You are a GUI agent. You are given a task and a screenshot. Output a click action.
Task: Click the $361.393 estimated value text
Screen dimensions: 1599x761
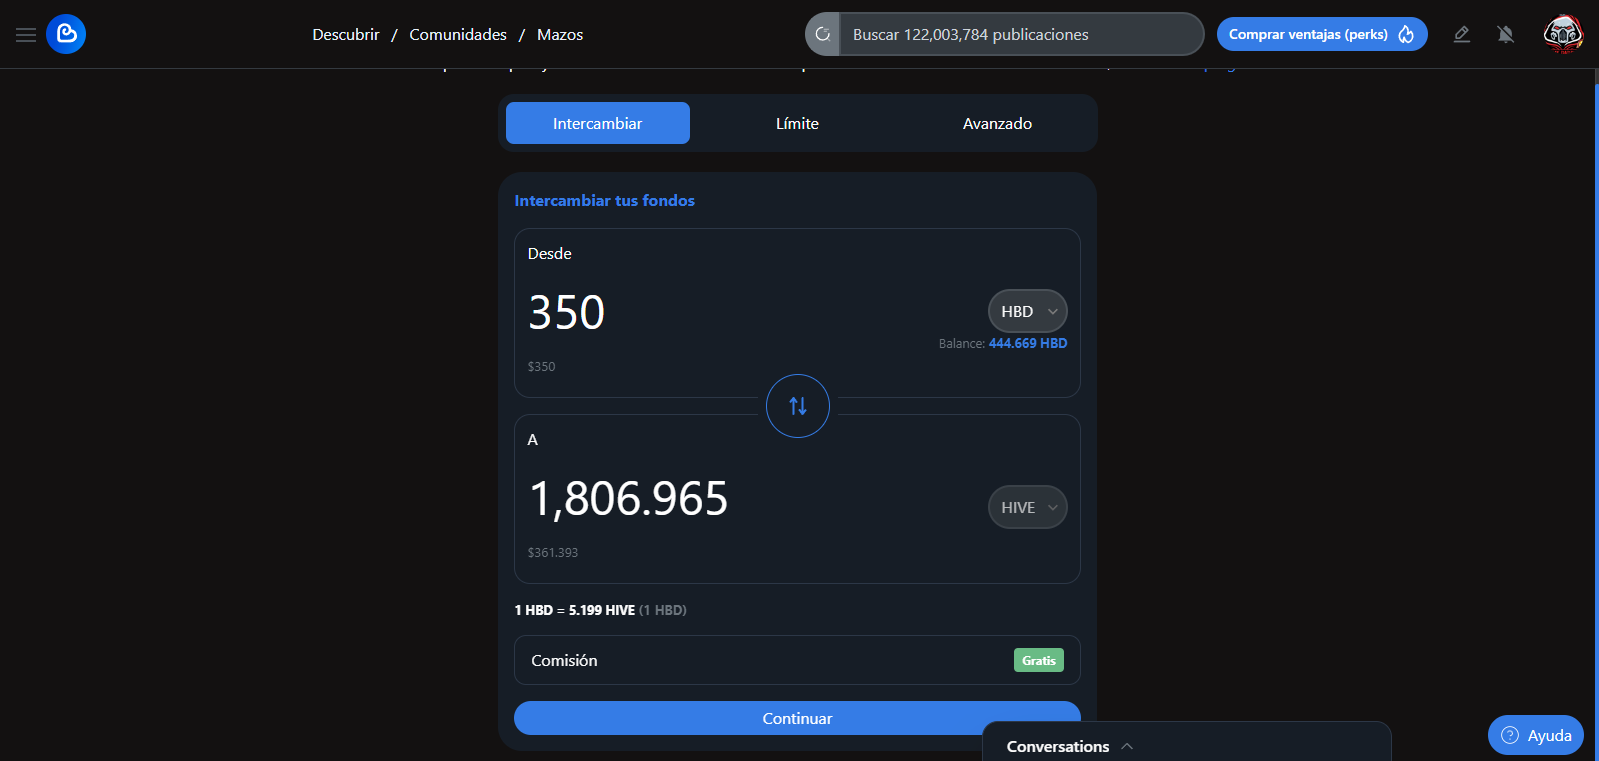tap(553, 552)
